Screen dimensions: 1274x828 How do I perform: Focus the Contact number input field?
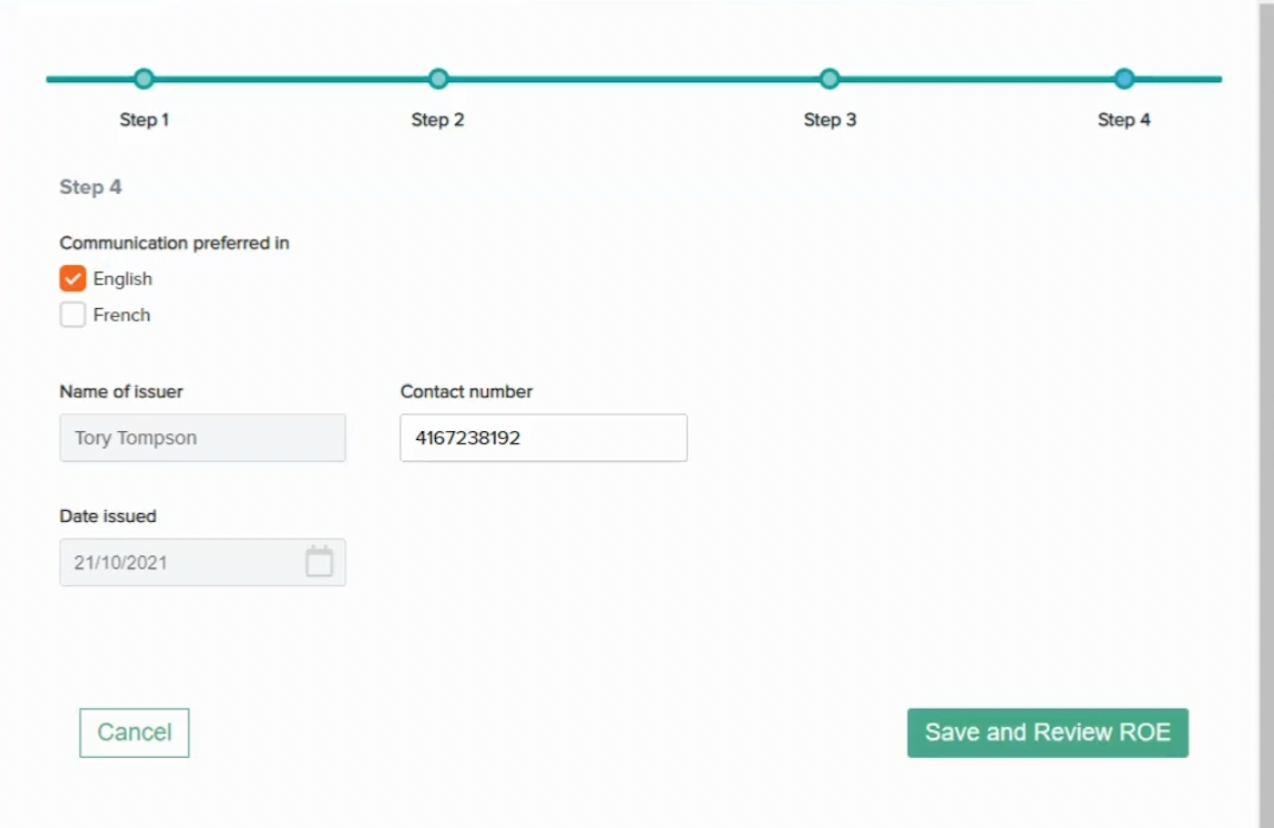click(544, 438)
